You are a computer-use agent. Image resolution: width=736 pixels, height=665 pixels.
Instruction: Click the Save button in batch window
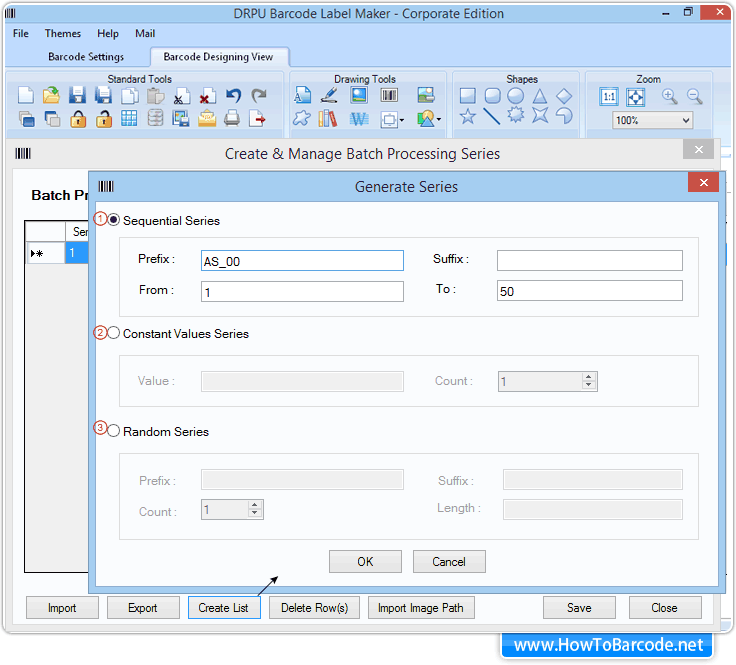(x=579, y=608)
